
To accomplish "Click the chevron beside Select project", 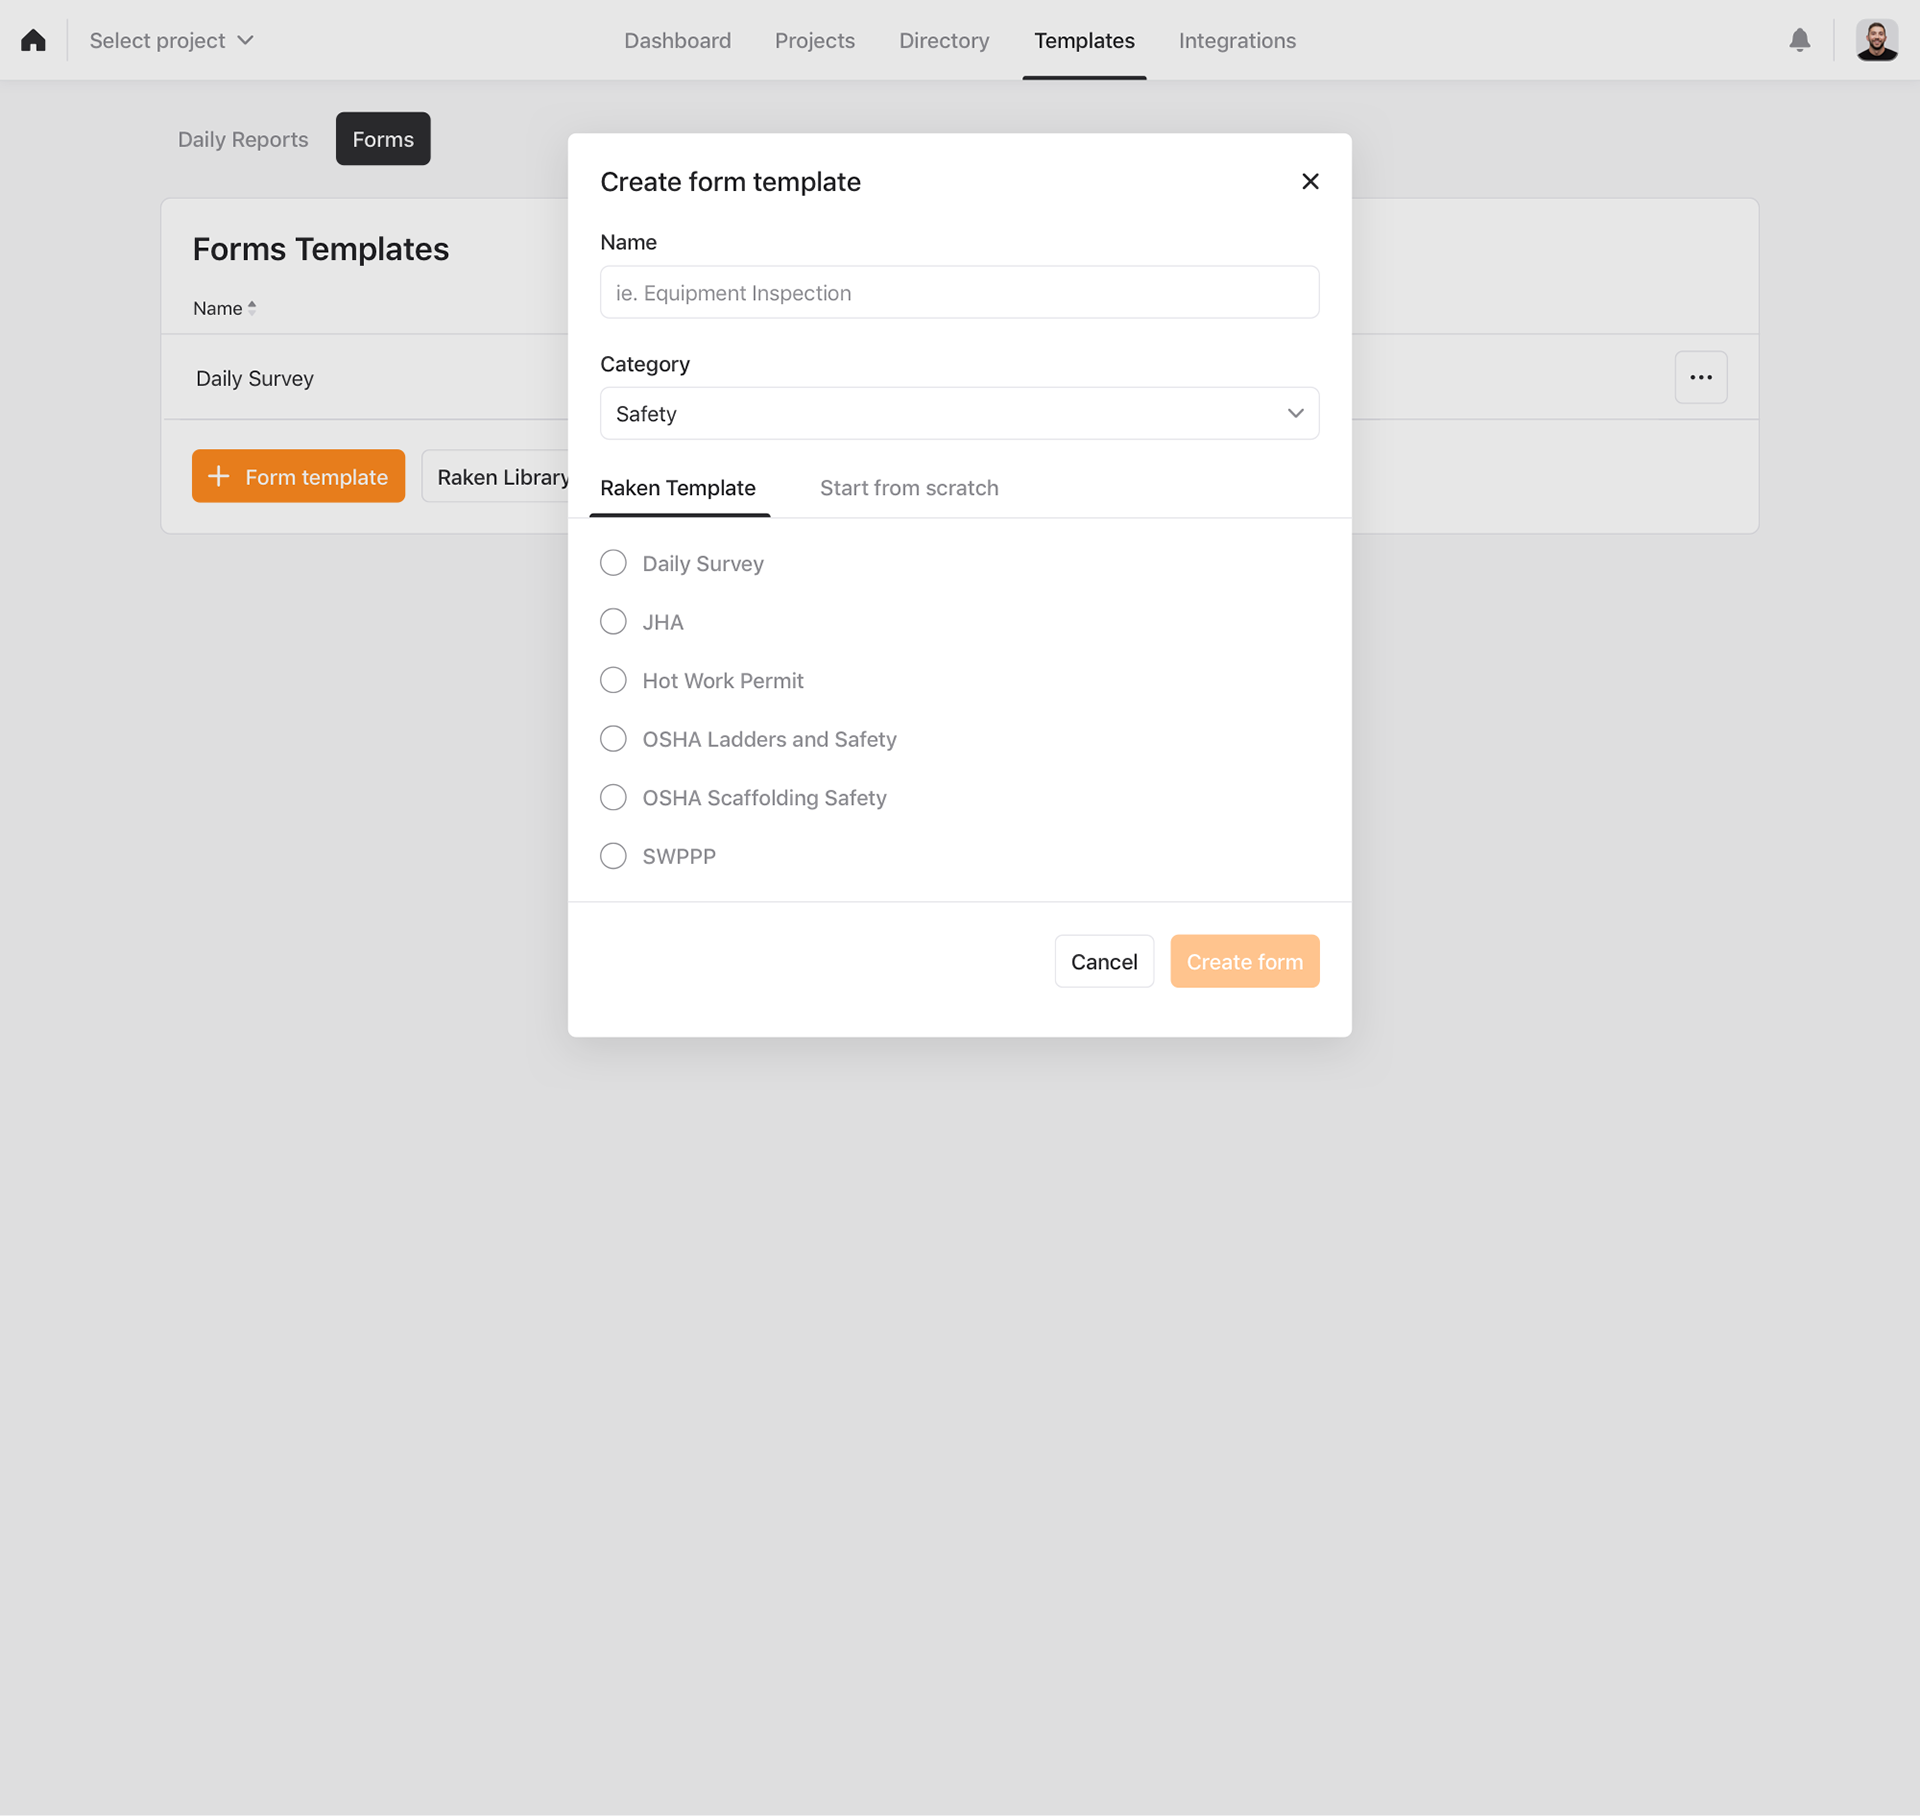I will [246, 40].
